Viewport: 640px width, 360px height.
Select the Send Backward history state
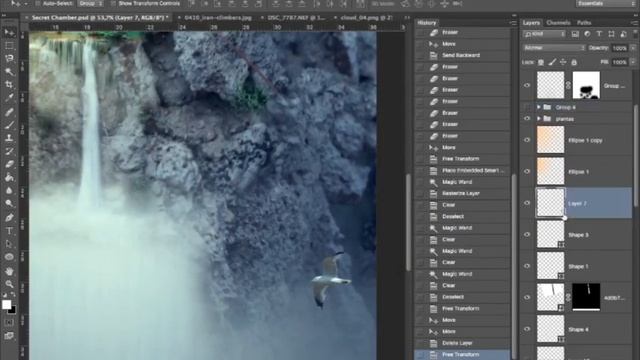[x=463, y=55]
